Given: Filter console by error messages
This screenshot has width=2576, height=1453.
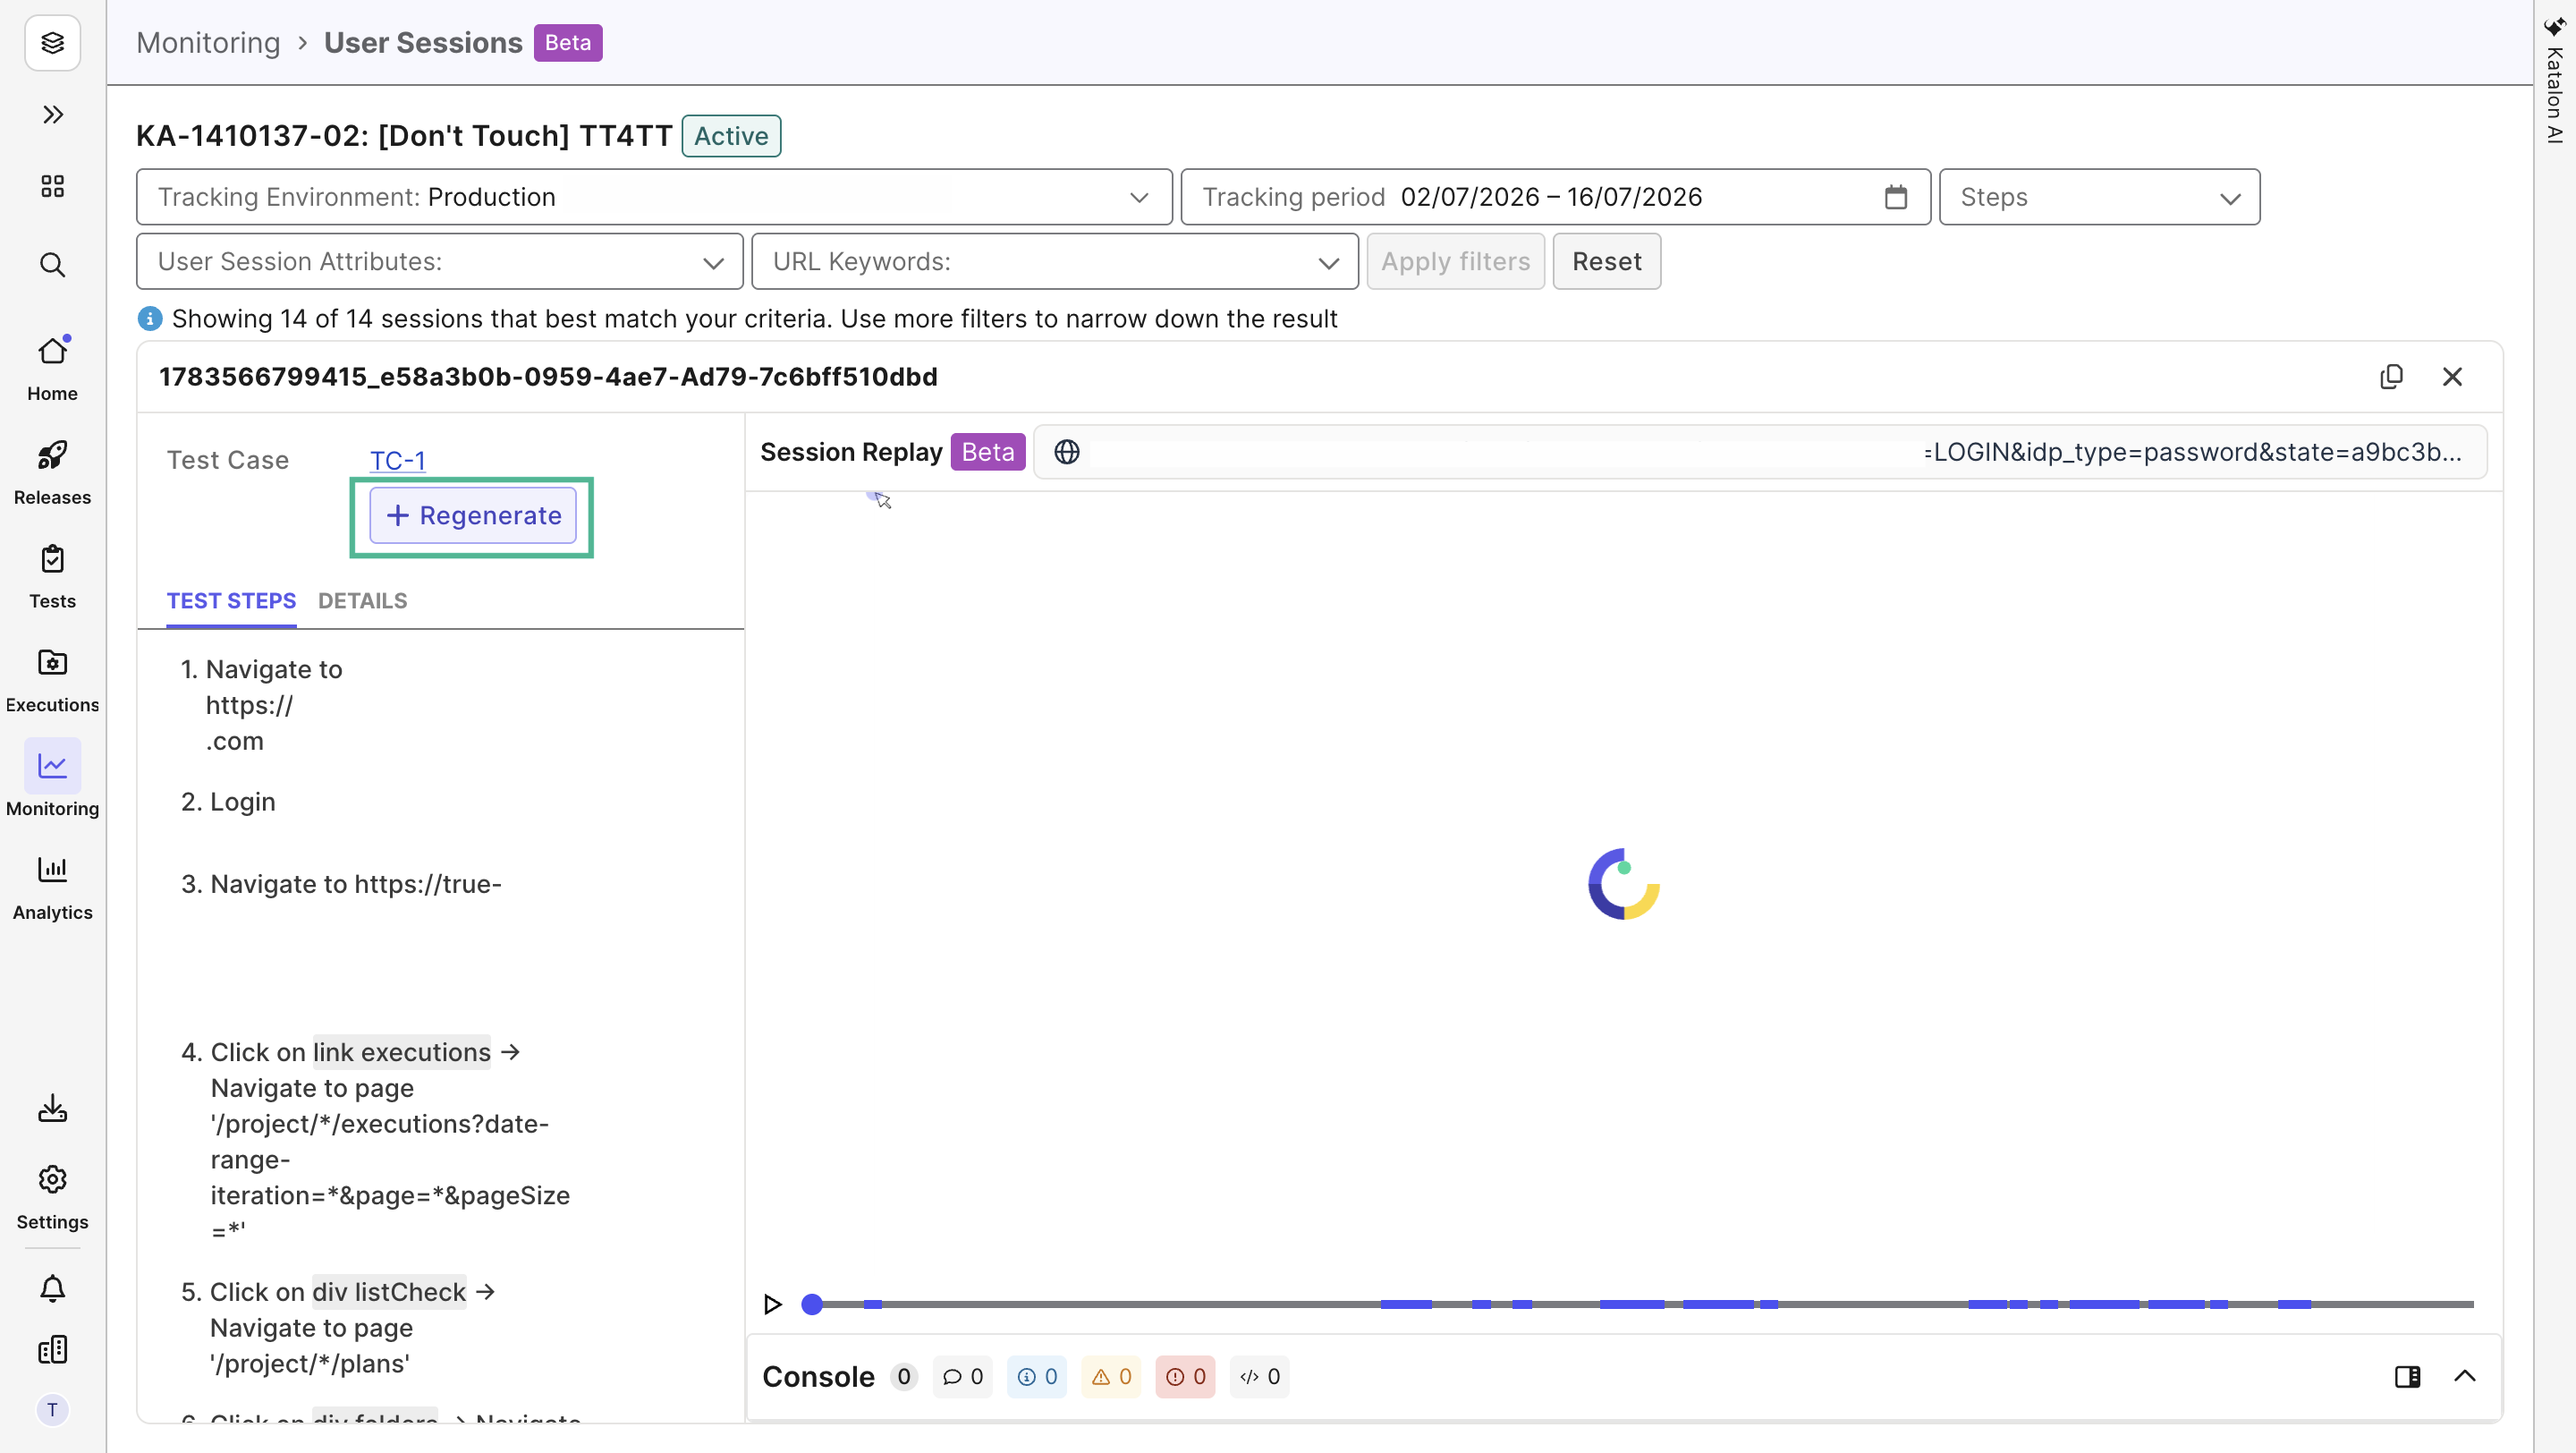Looking at the screenshot, I should (1185, 1377).
